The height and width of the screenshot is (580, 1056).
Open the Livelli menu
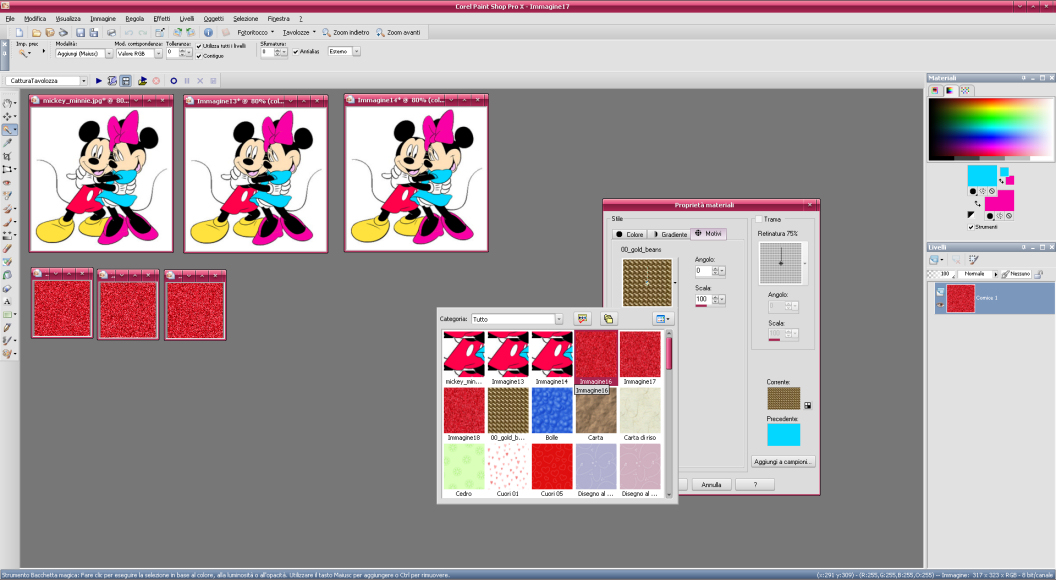187,19
